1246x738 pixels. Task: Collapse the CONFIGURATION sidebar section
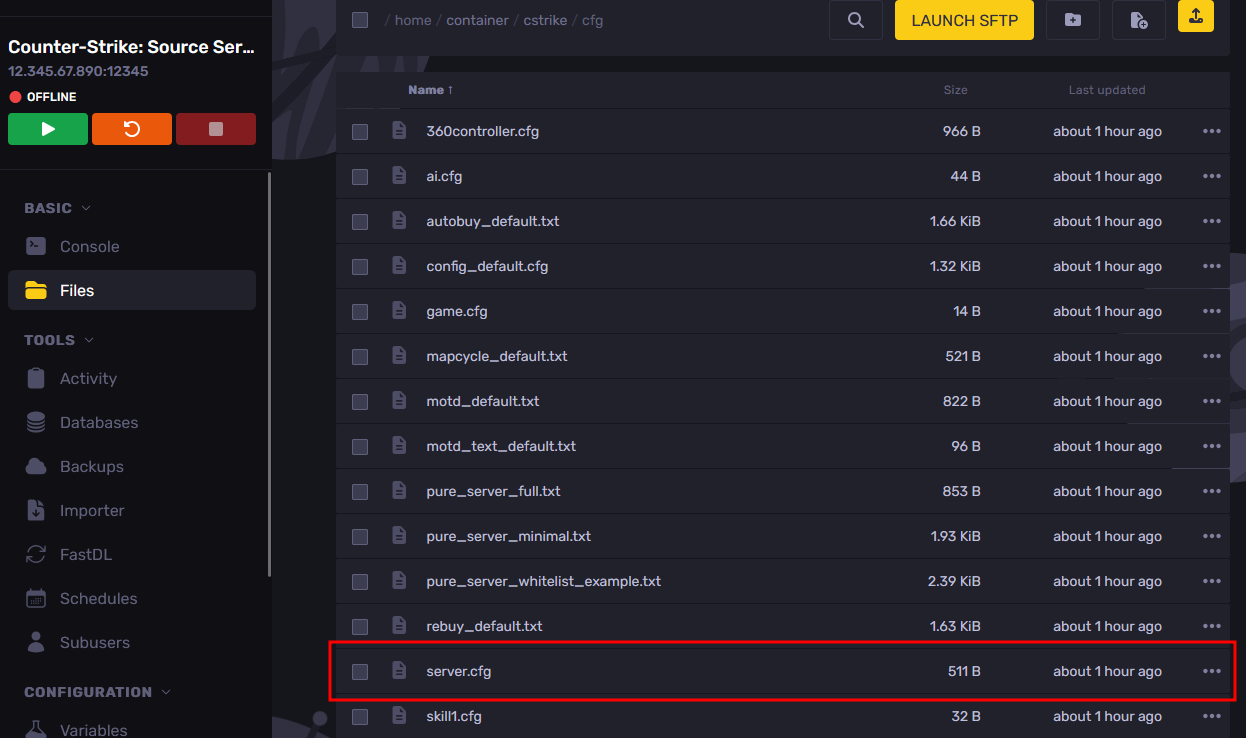(x=166, y=692)
